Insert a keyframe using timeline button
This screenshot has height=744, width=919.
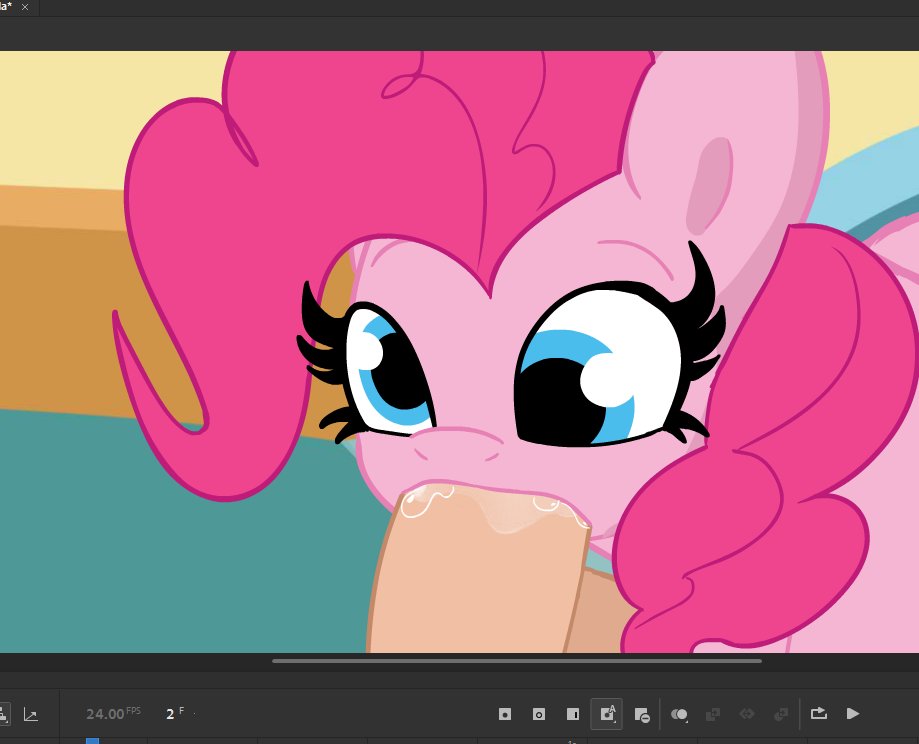tap(505, 714)
